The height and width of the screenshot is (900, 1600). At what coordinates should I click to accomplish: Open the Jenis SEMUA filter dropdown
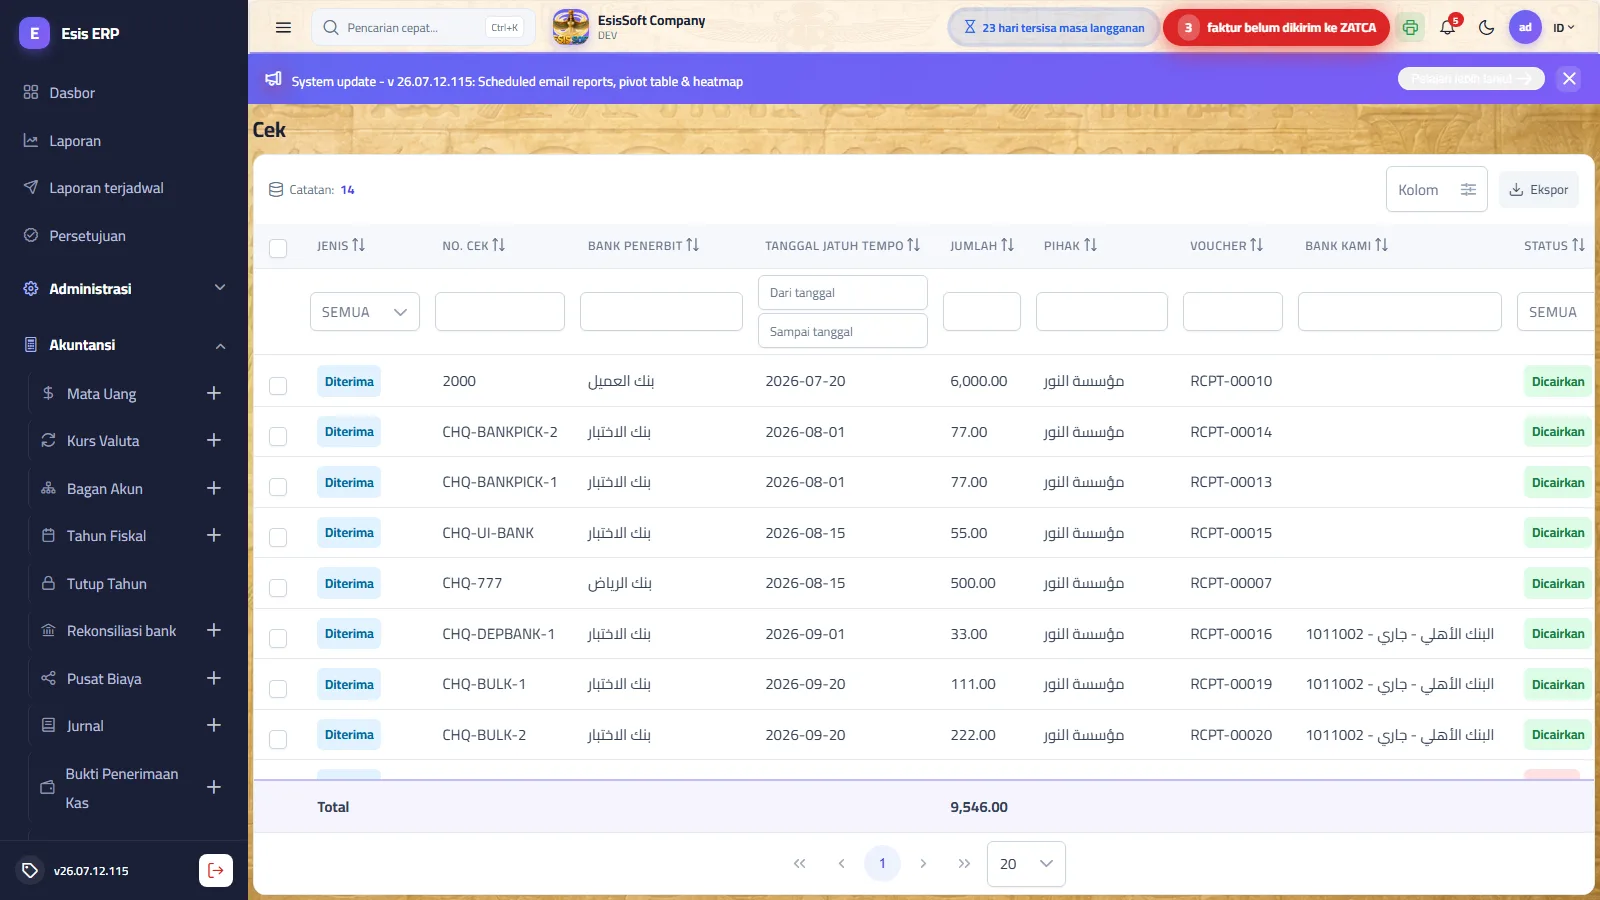(365, 312)
